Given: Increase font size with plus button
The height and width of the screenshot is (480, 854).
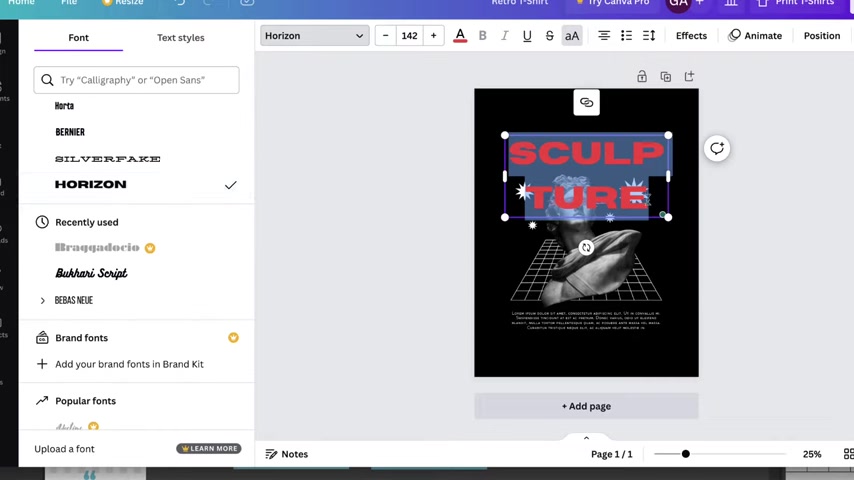Looking at the screenshot, I should point(434,36).
